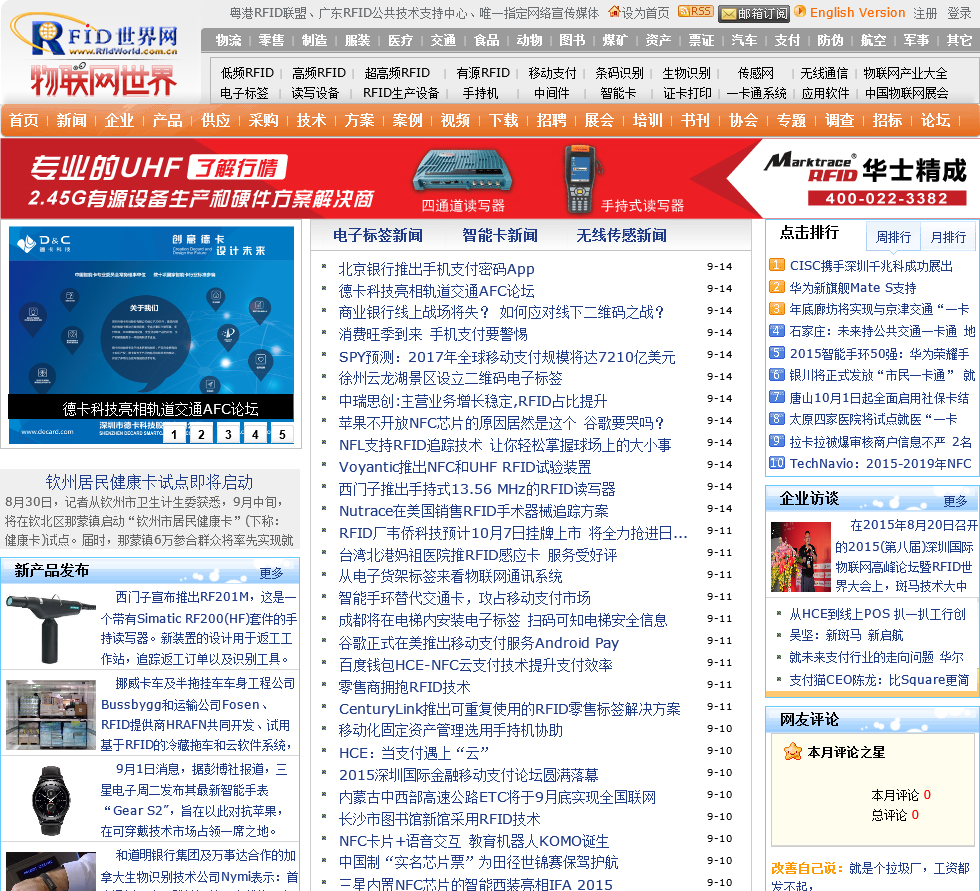Switch to English Version
980x891 pixels.
(857, 12)
